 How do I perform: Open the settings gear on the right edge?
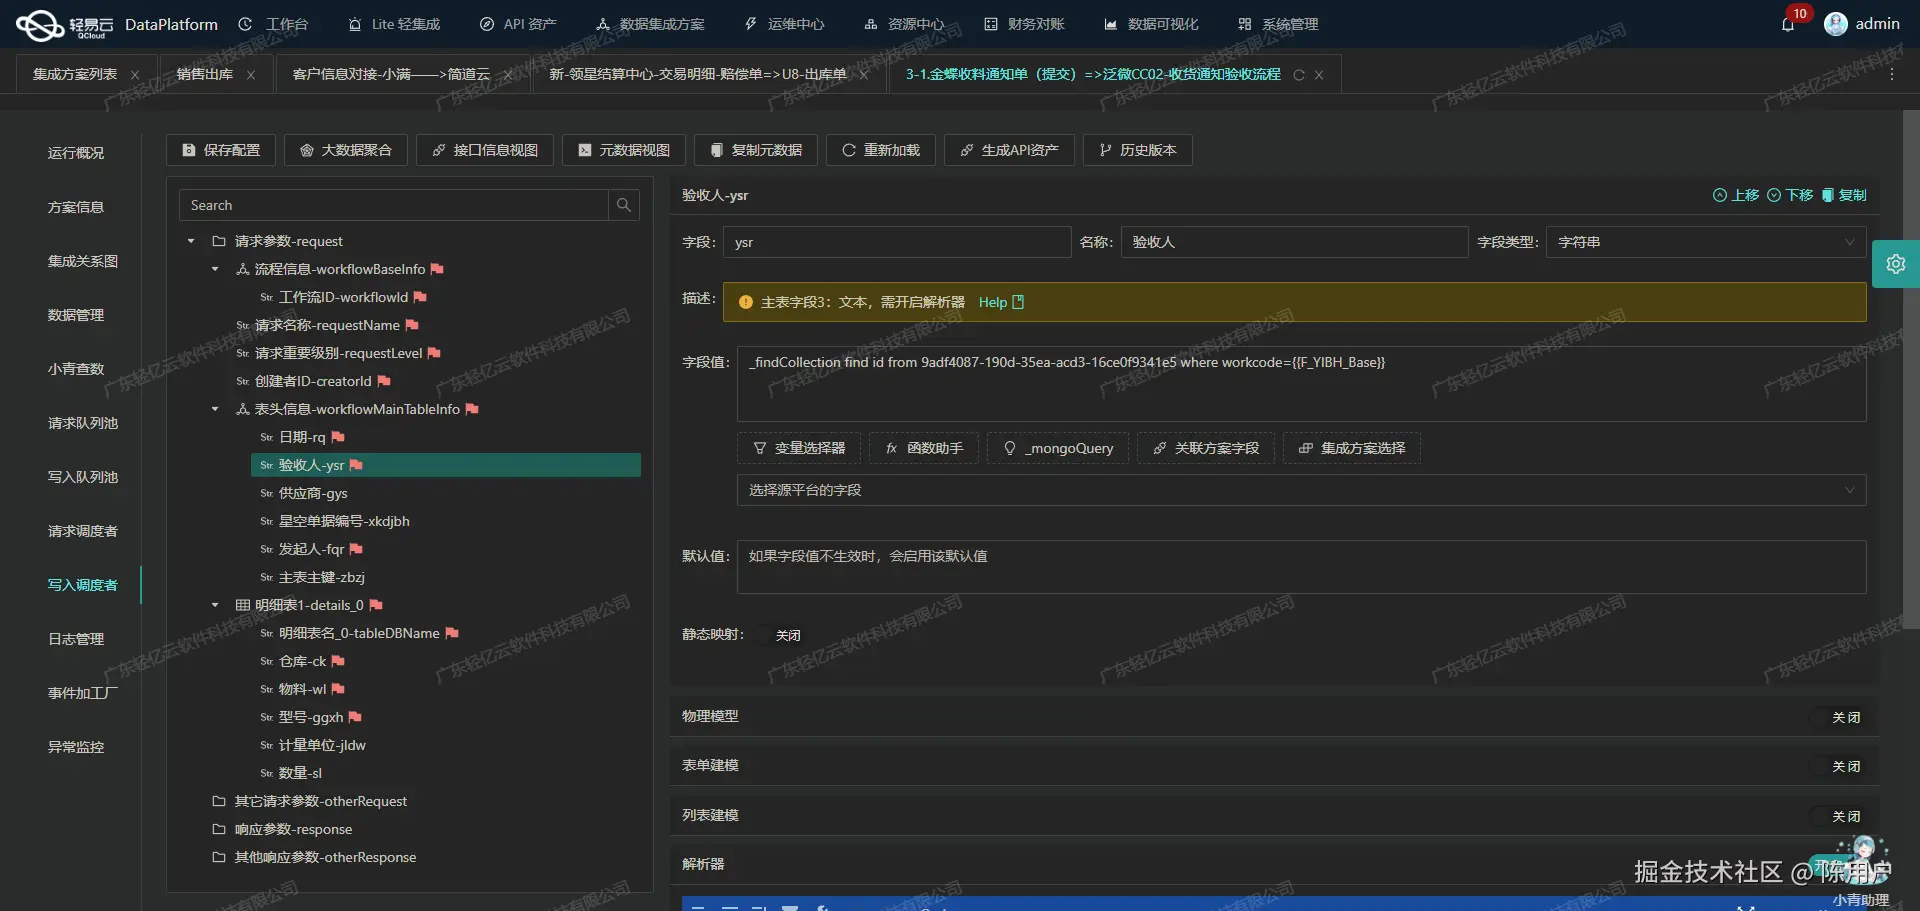click(x=1896, y=263)
